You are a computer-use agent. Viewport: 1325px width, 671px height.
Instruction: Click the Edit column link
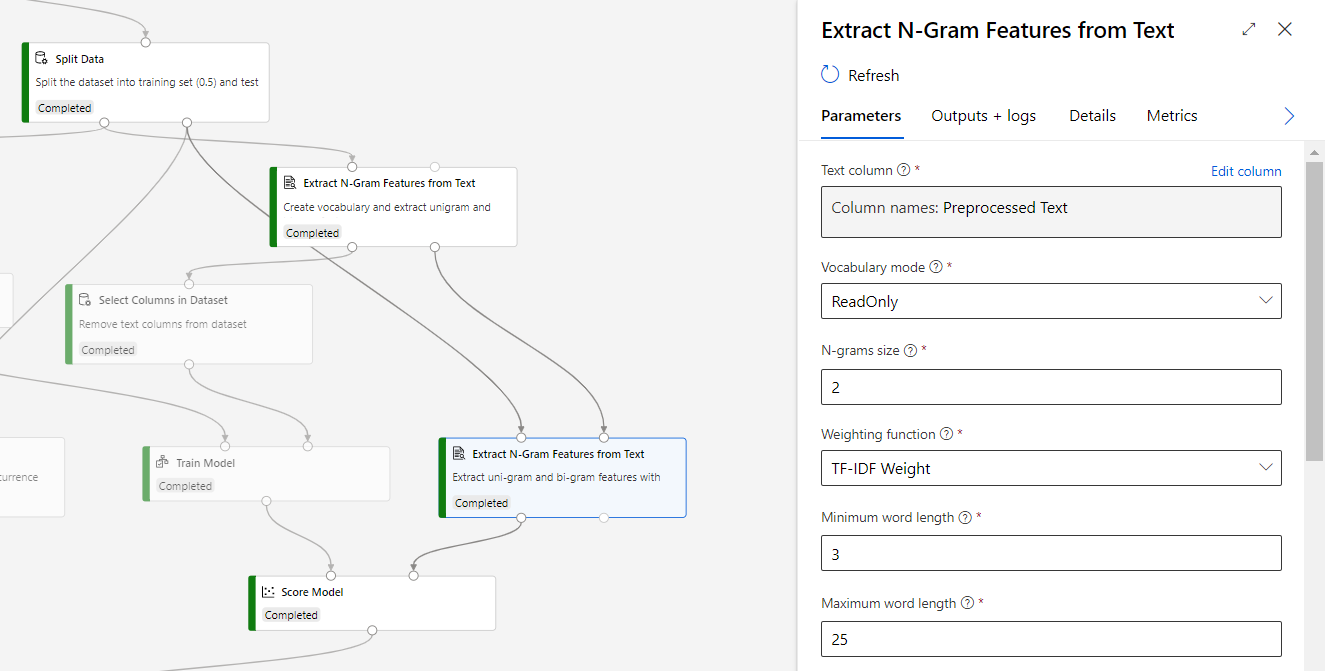pyautogui.click(x=1246, y=171)
